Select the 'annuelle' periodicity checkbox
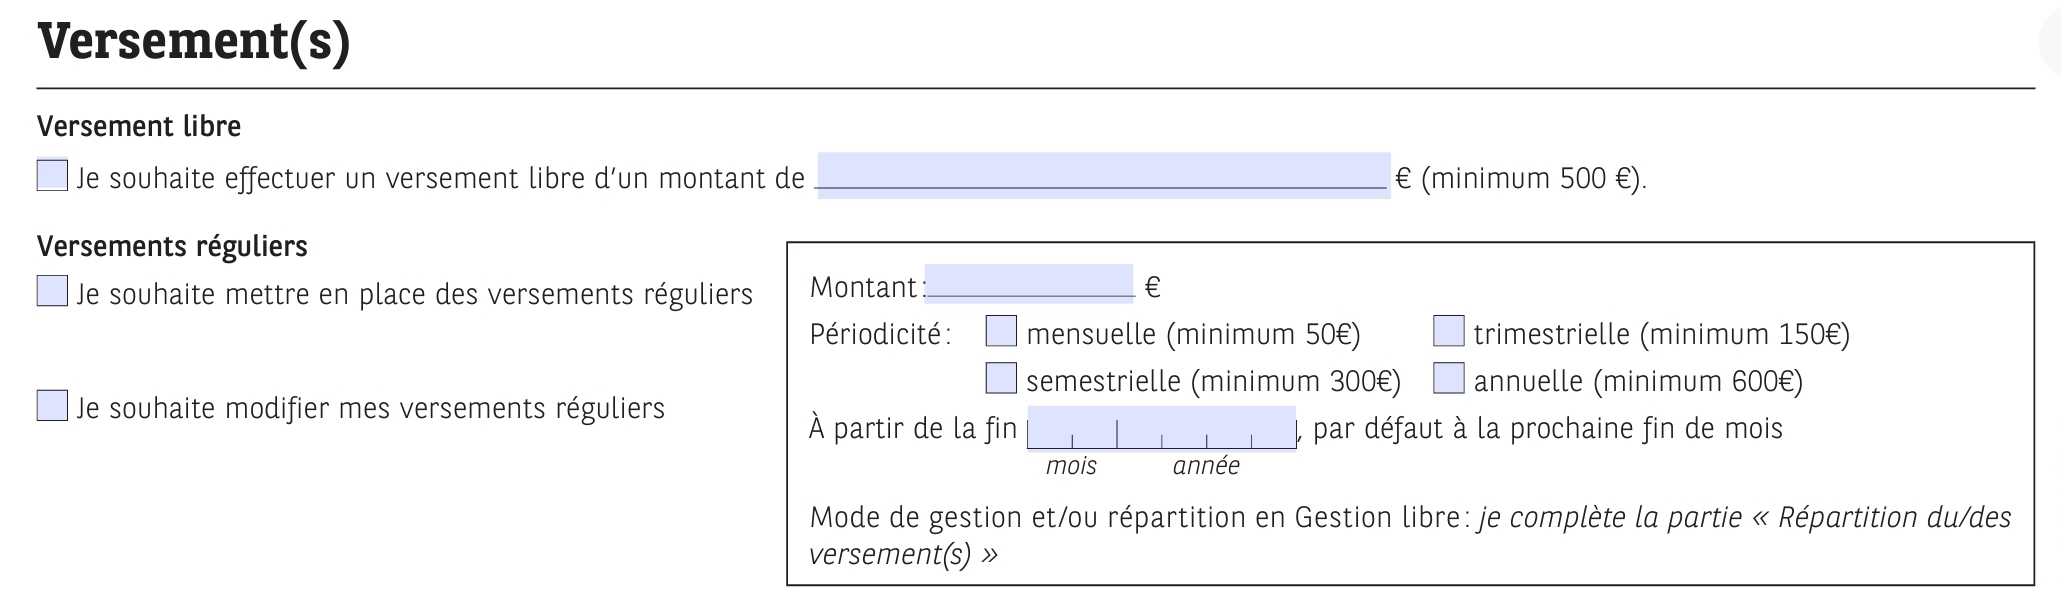The height and width of the screenshot is (607, 2061). (x=1448, y=379)
